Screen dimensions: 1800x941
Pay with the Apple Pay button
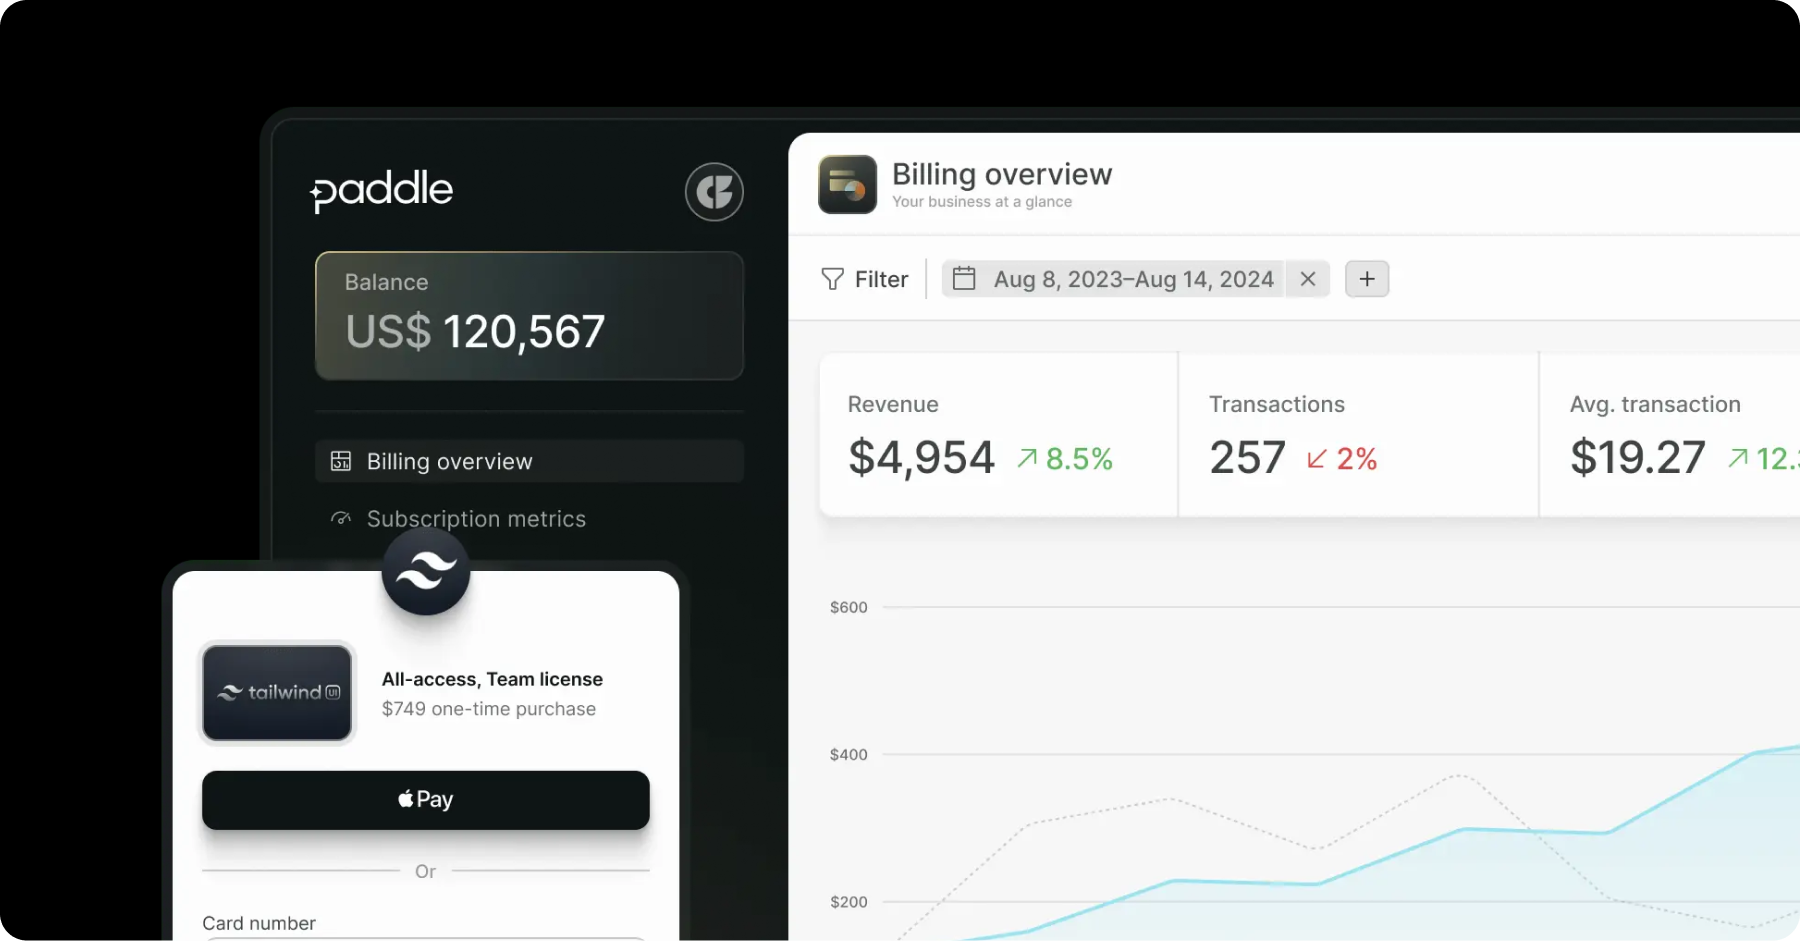point(426,800)
